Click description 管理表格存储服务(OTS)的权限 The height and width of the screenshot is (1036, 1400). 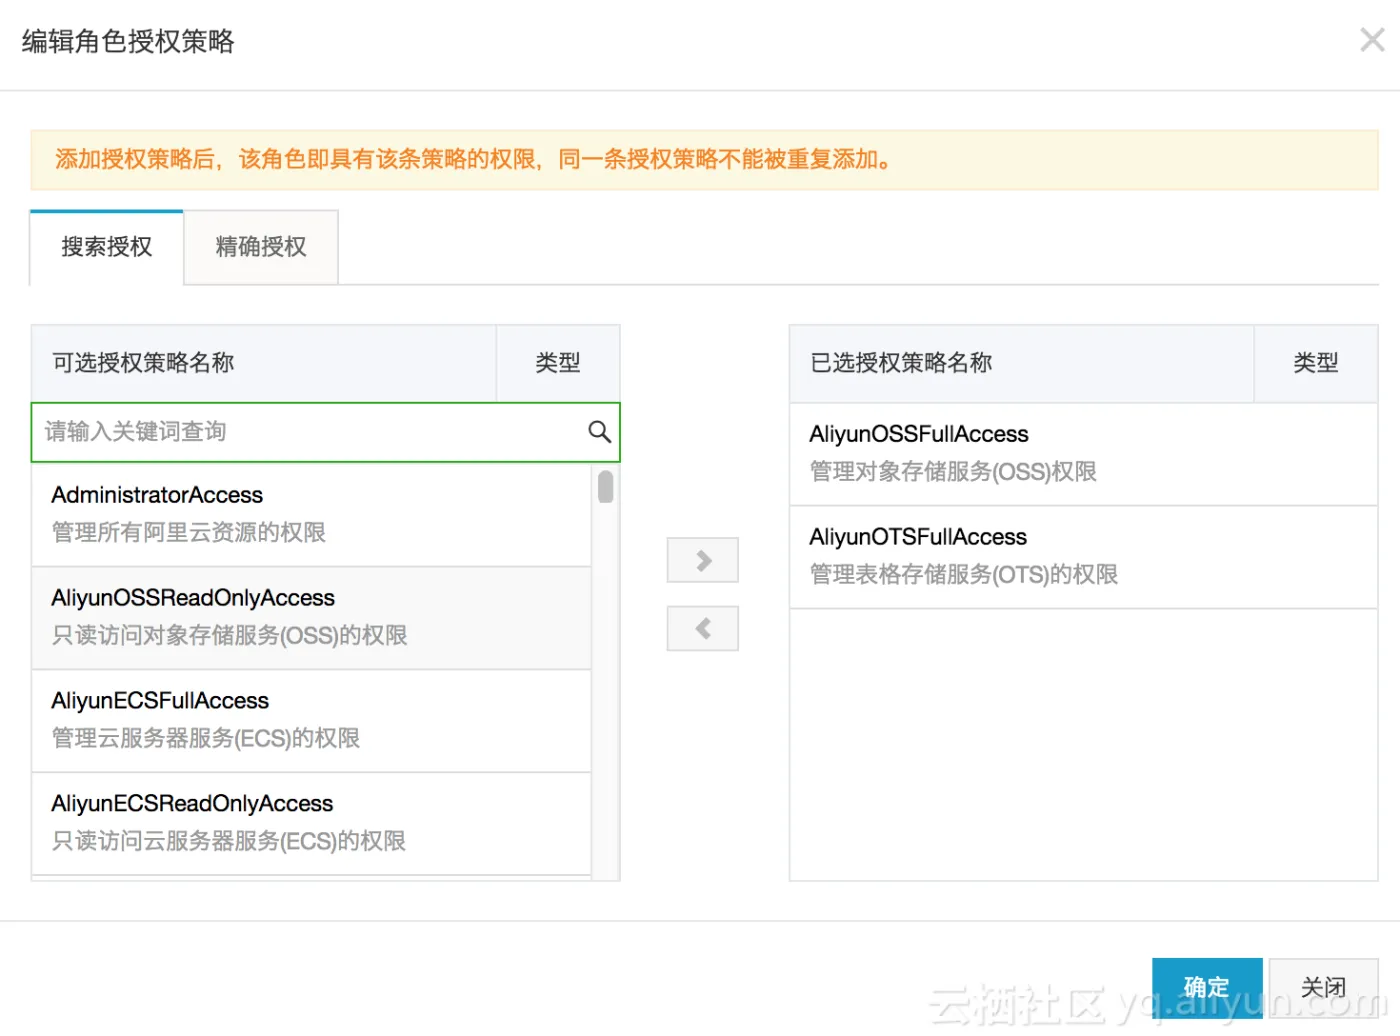click(964, 575)
